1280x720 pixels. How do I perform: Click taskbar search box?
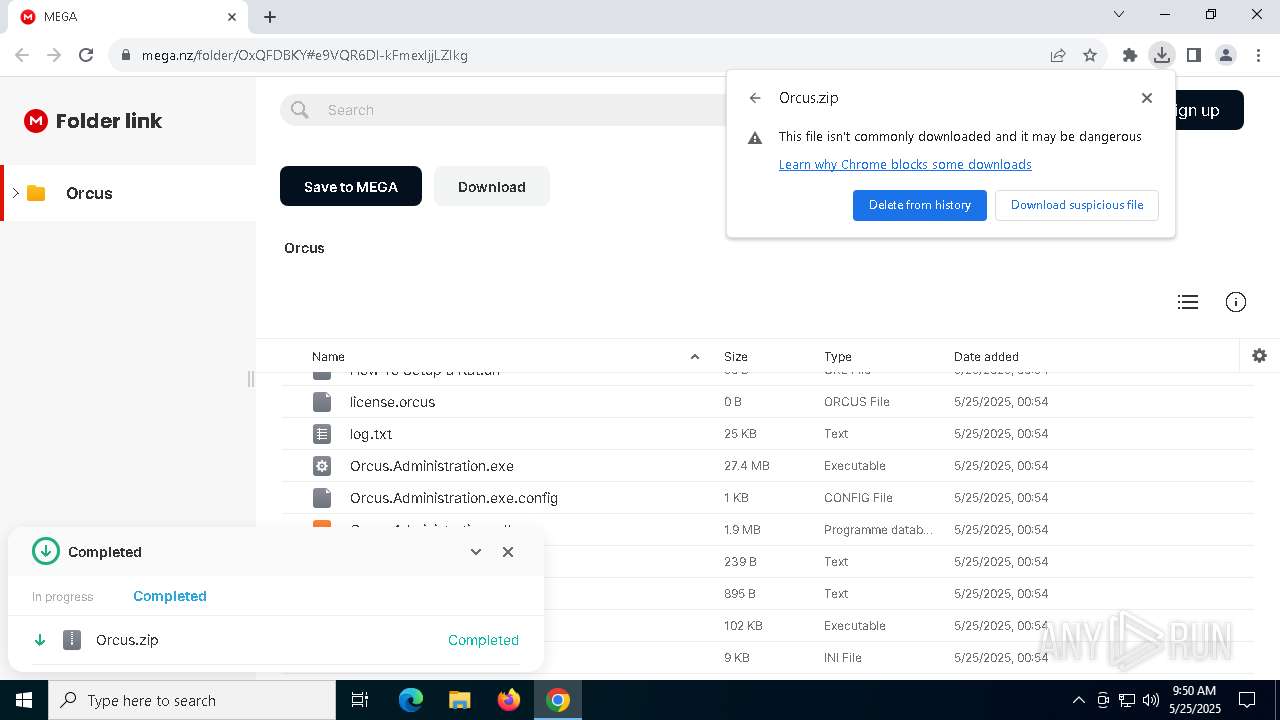pos(192,700)
